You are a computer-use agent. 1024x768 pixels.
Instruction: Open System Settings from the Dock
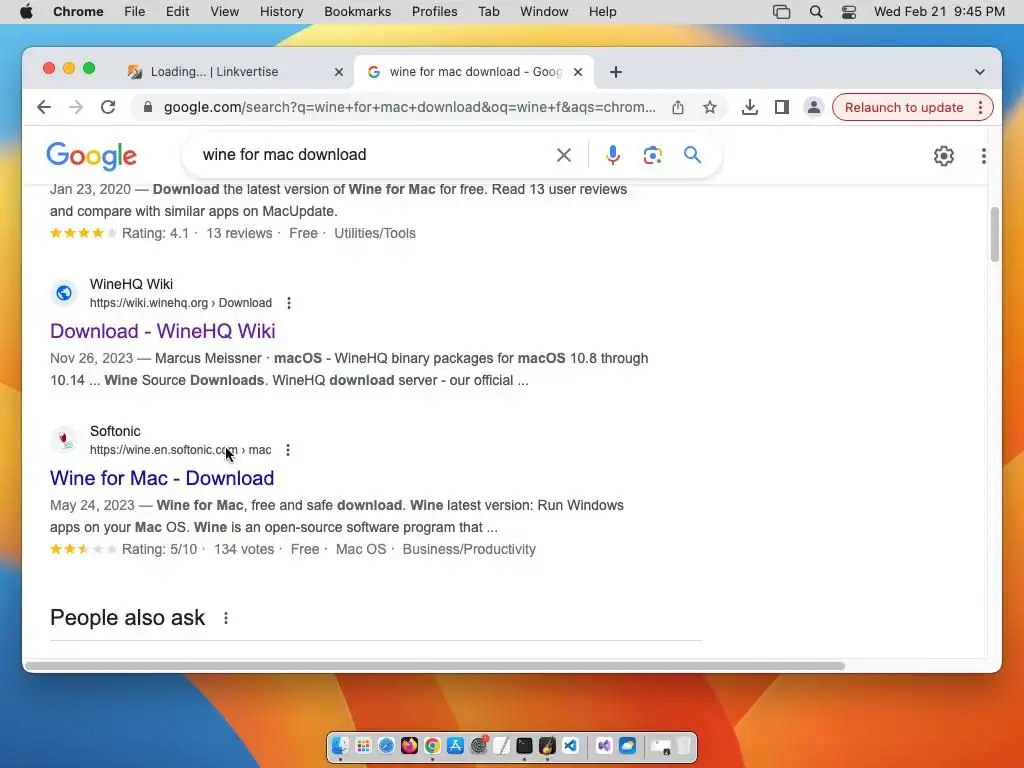(479, 745)
